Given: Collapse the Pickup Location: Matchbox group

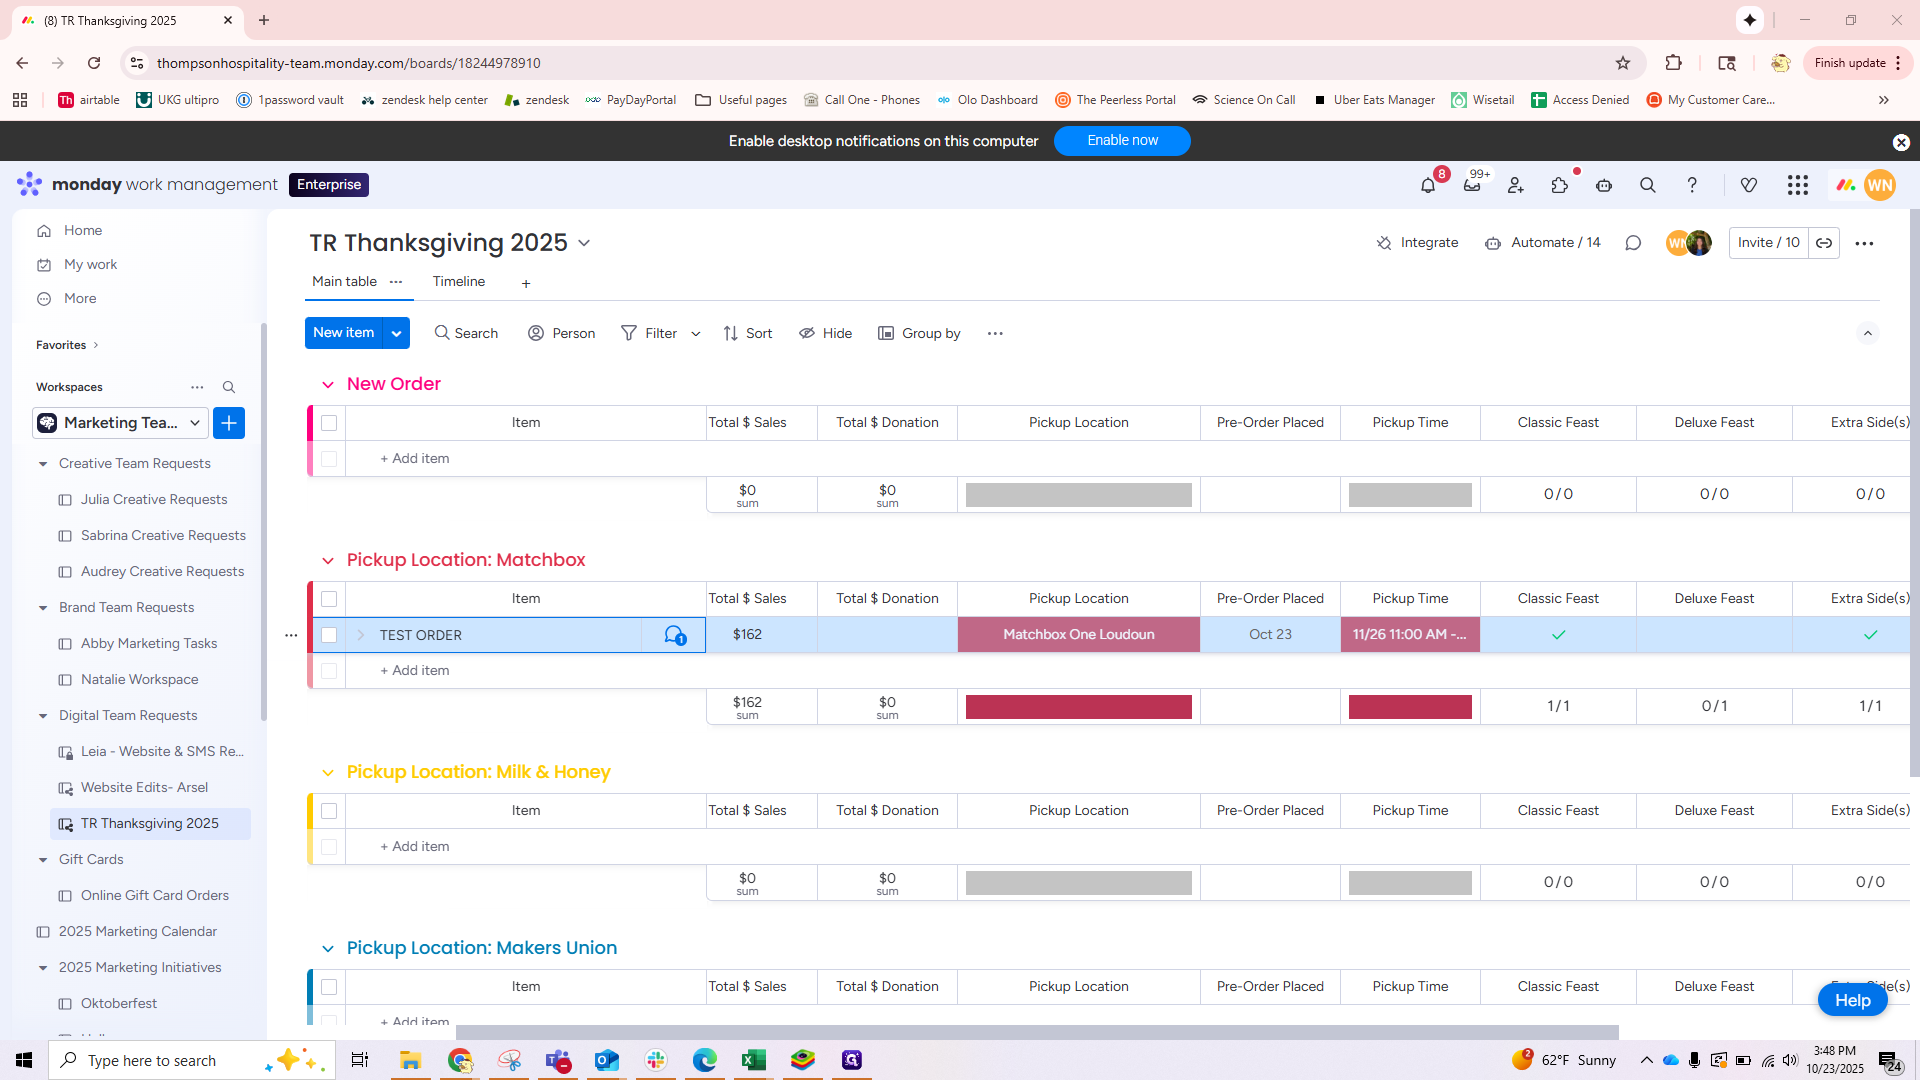Looking at the screenshot, I should (x=328, y=561).
